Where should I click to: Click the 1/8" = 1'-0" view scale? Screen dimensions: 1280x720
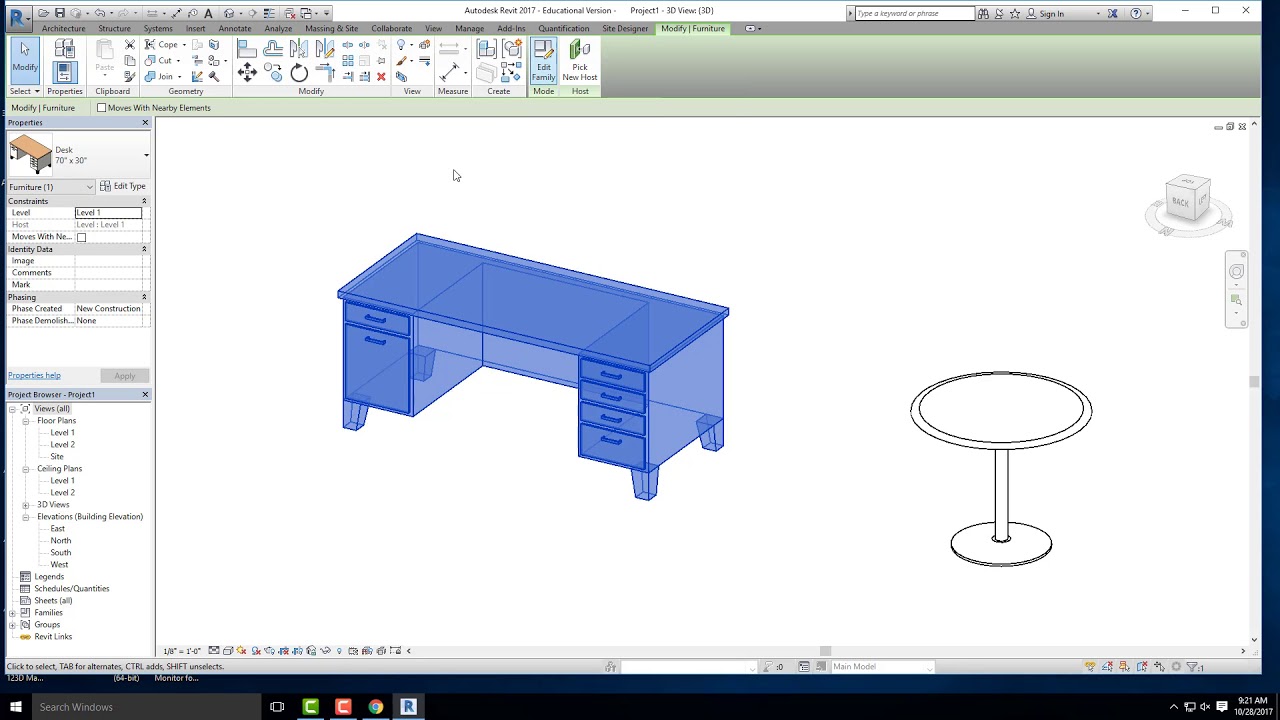(x=182, y=651)
